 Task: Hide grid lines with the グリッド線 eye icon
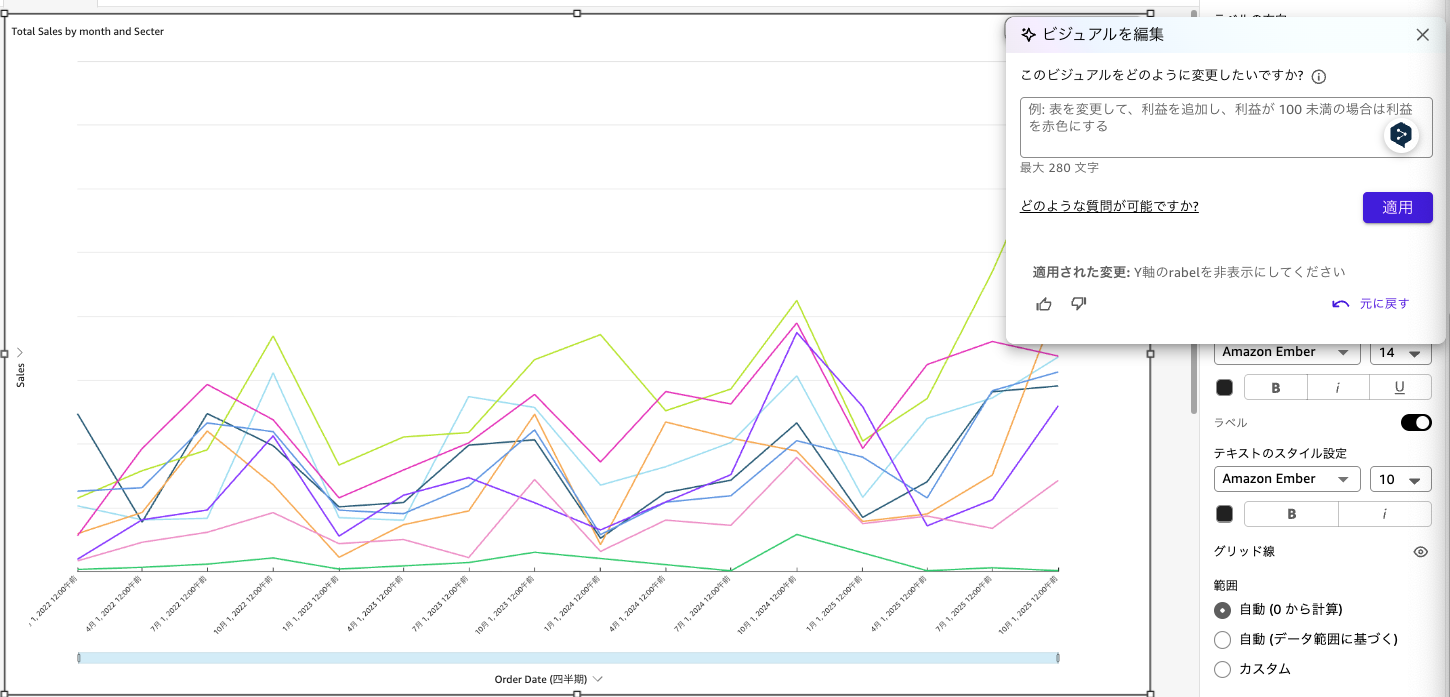[x=1420, y=552]
